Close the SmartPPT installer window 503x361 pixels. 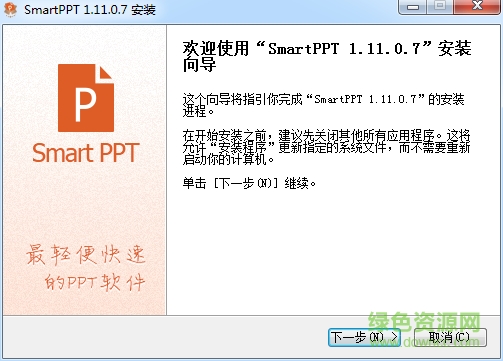(477, 6)
